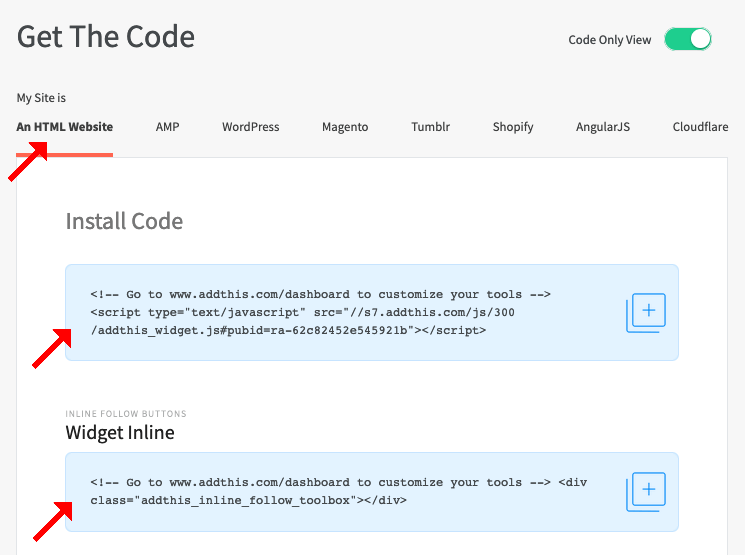Screen dimensions: 745x555
Task: Turn off the Code Only View switch
Action: pos(687,39)
